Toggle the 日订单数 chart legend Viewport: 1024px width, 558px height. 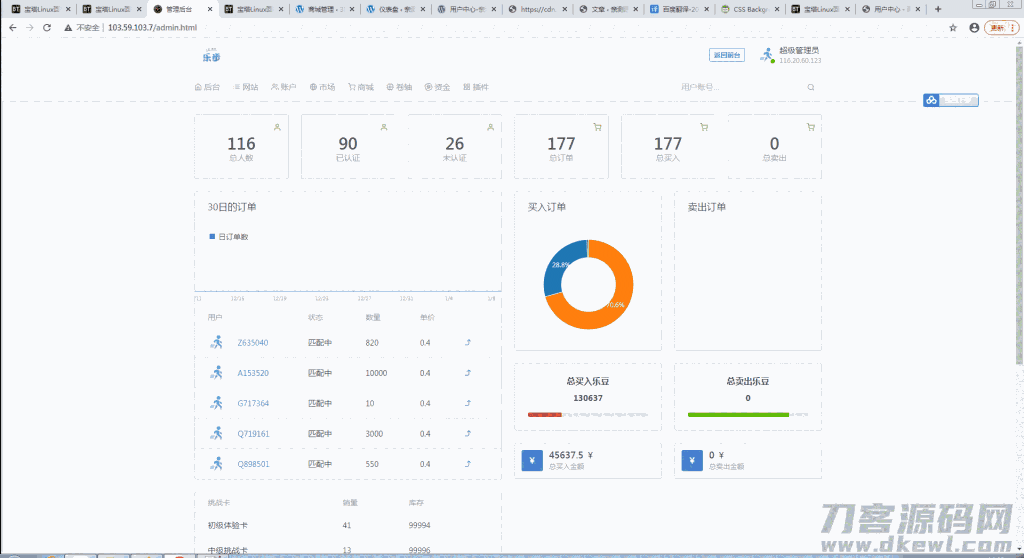point(228,237)
